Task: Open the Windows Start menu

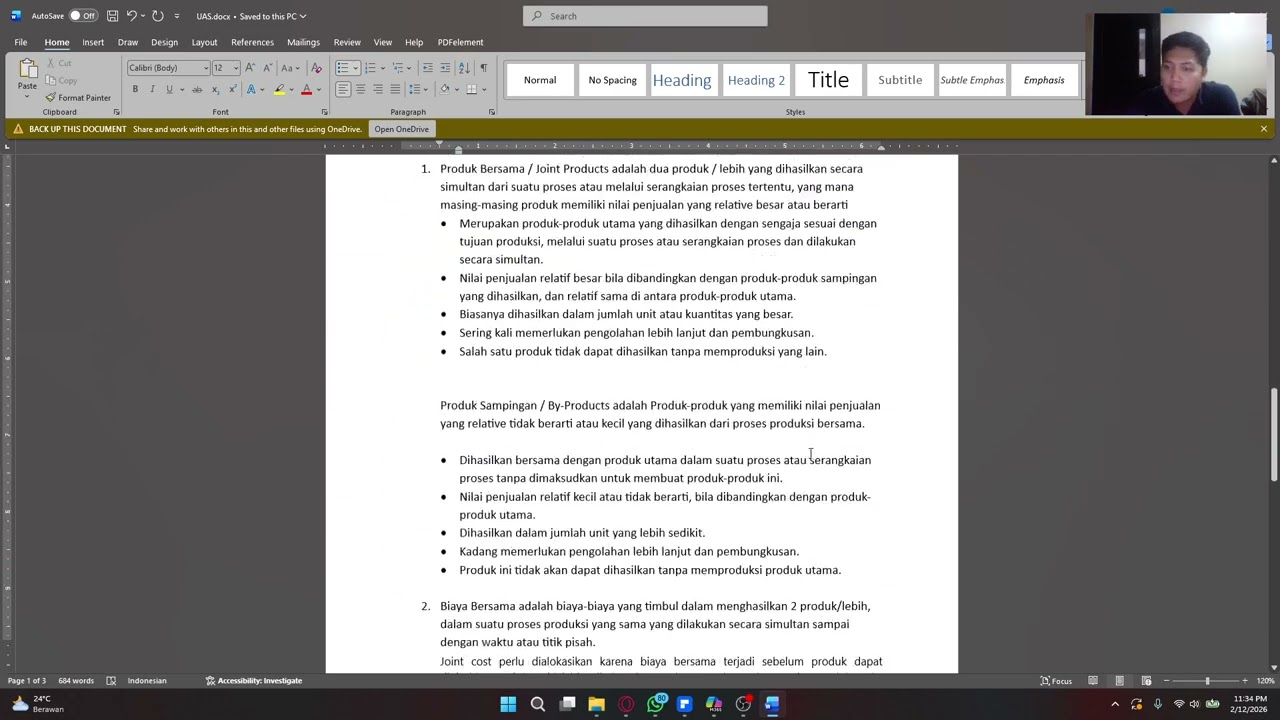Action: click(x=508, y=704)
